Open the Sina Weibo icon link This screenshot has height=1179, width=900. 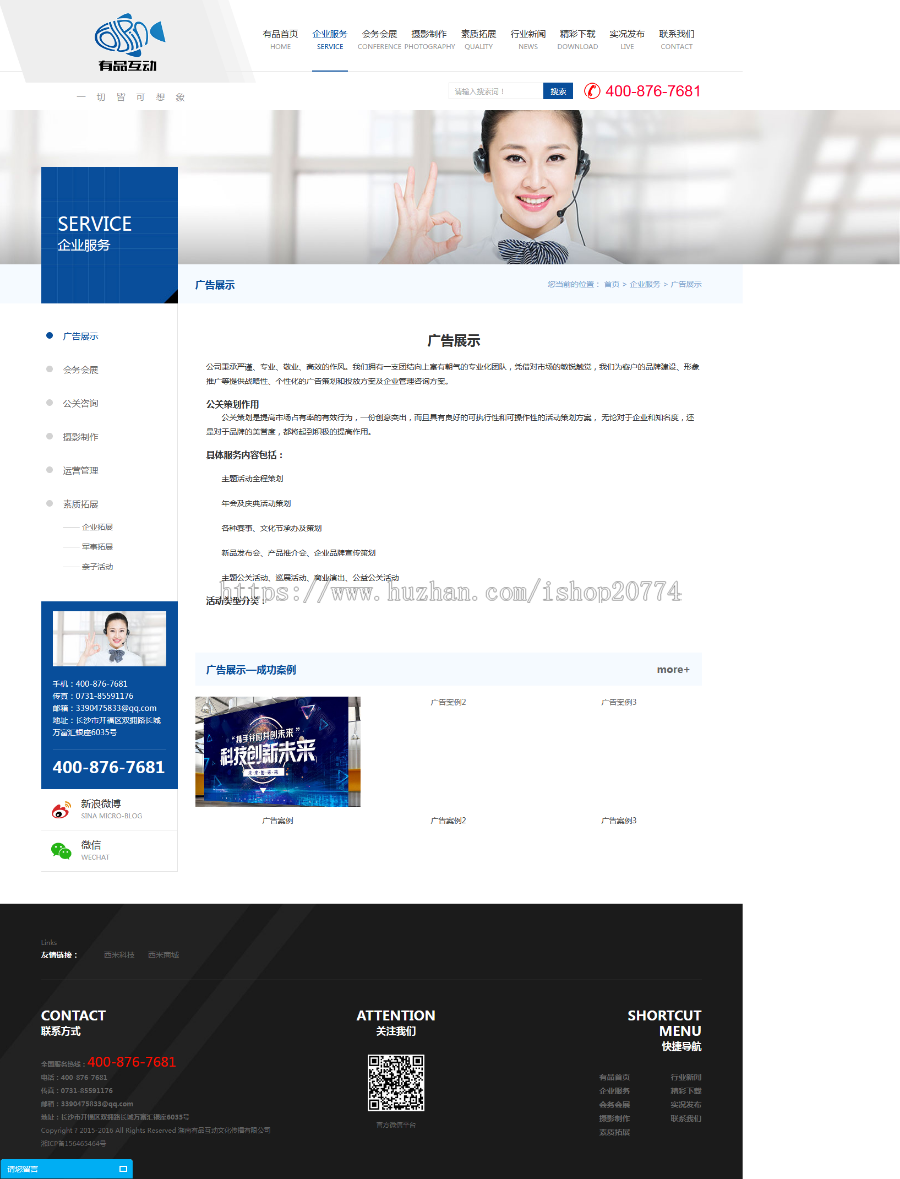tap(61, 811)
